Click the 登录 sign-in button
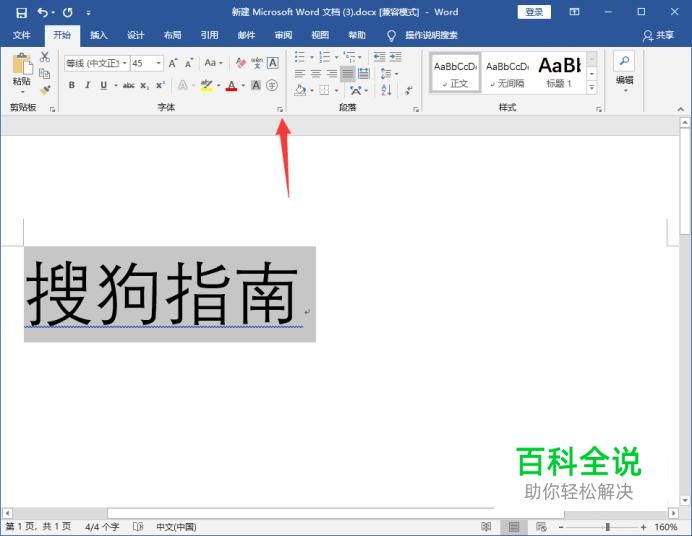Screen dimensions: 692x536 pos(534,12)
